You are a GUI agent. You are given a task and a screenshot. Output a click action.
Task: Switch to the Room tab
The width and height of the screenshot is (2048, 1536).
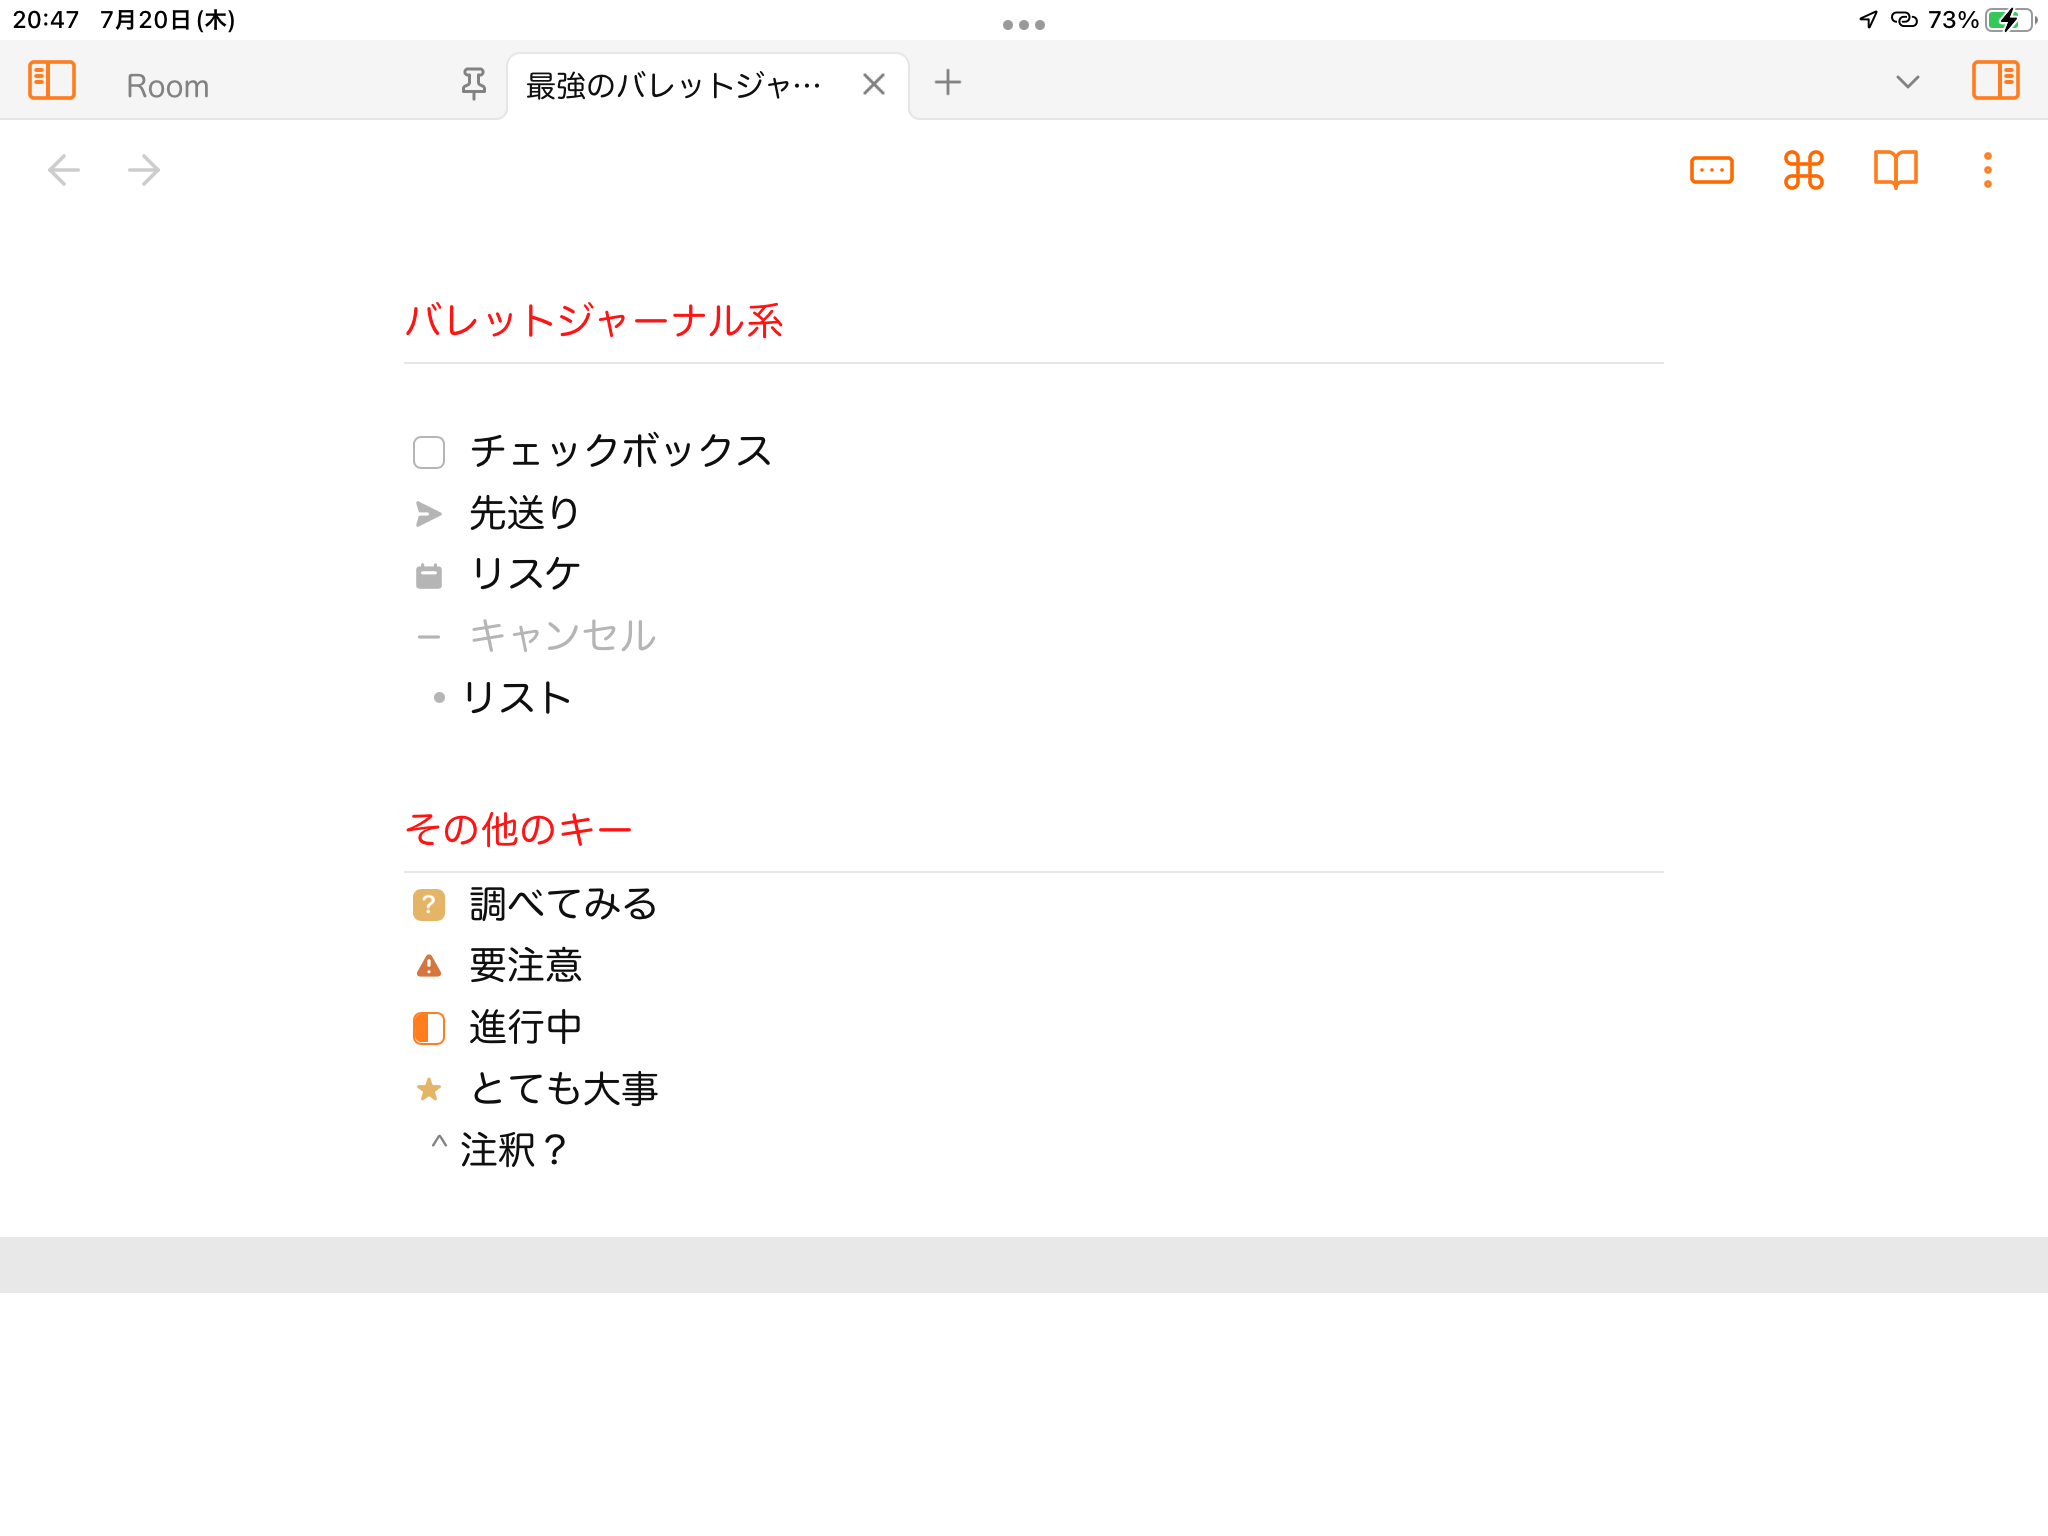point(168,86)
